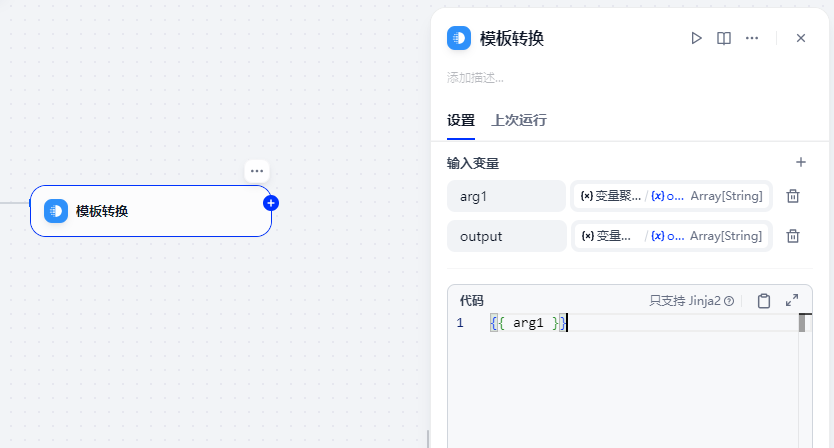Delete the output input variable

pyautogui.click(x=793, y=236)
